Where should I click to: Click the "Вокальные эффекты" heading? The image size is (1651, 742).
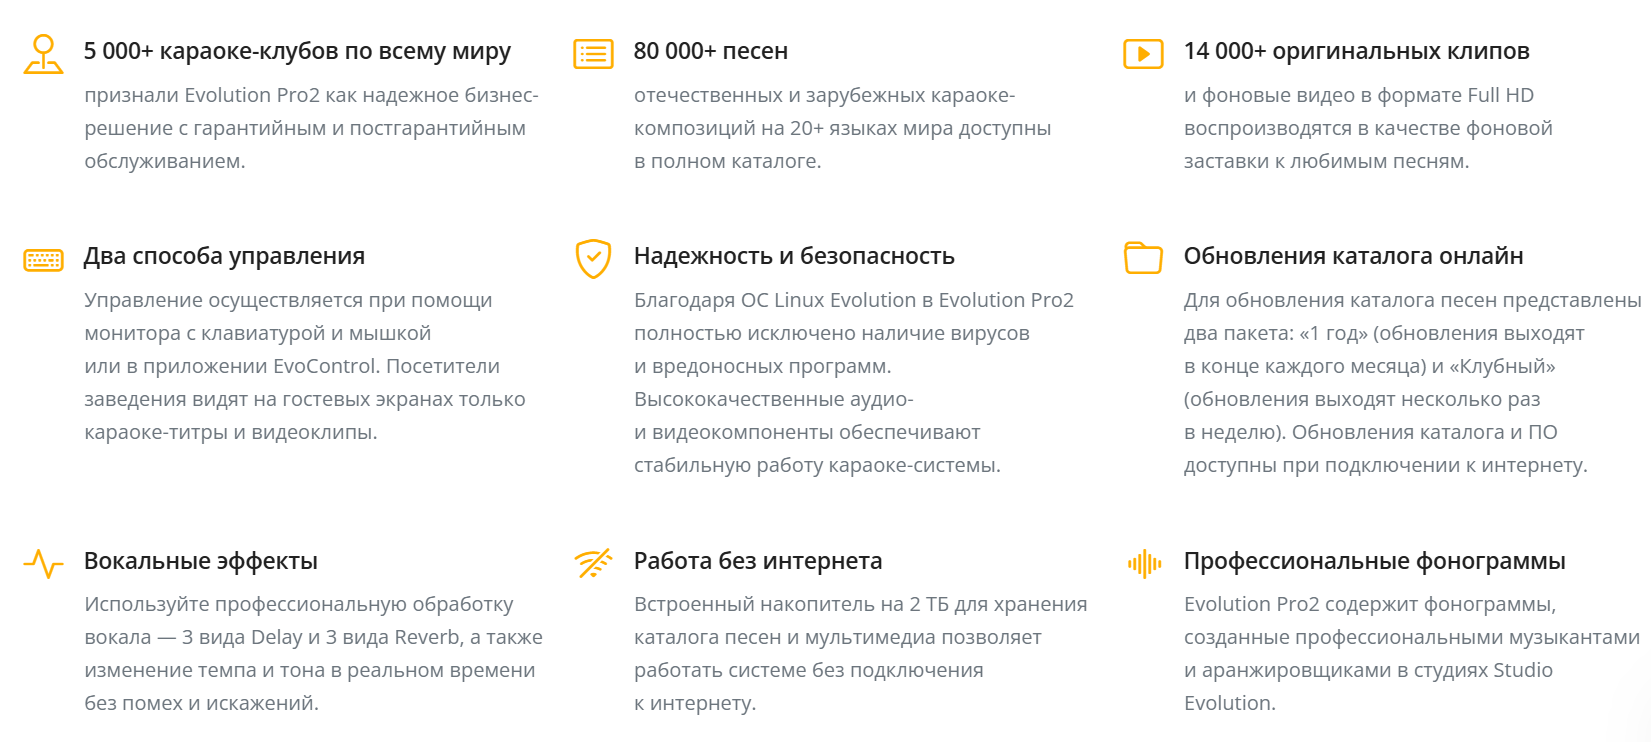tap(200, 561)
